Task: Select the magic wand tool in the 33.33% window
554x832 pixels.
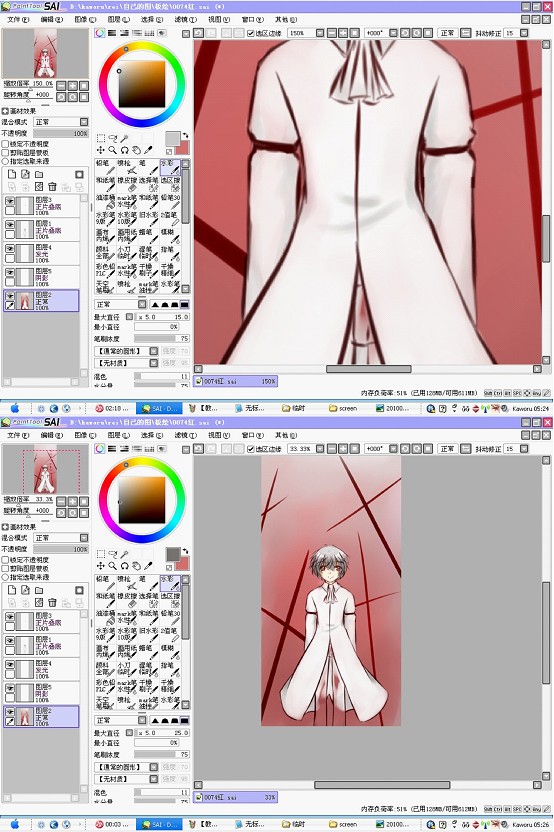Action: point(124,554)
